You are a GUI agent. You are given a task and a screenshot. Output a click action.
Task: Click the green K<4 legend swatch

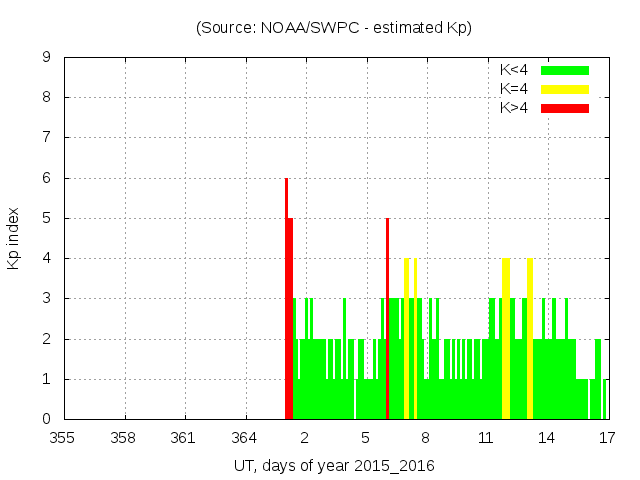point(564,70)
